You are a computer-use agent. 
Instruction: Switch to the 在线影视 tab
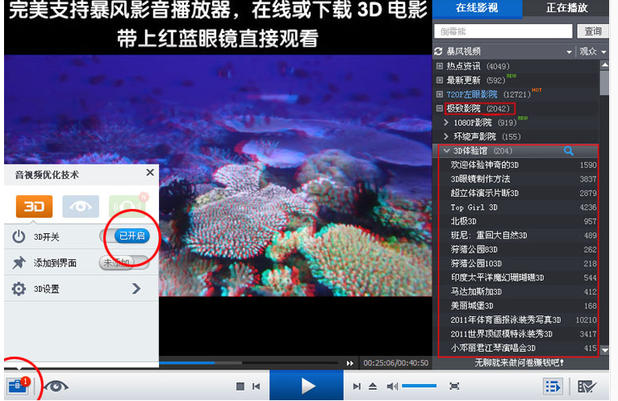tap(477, 8)
